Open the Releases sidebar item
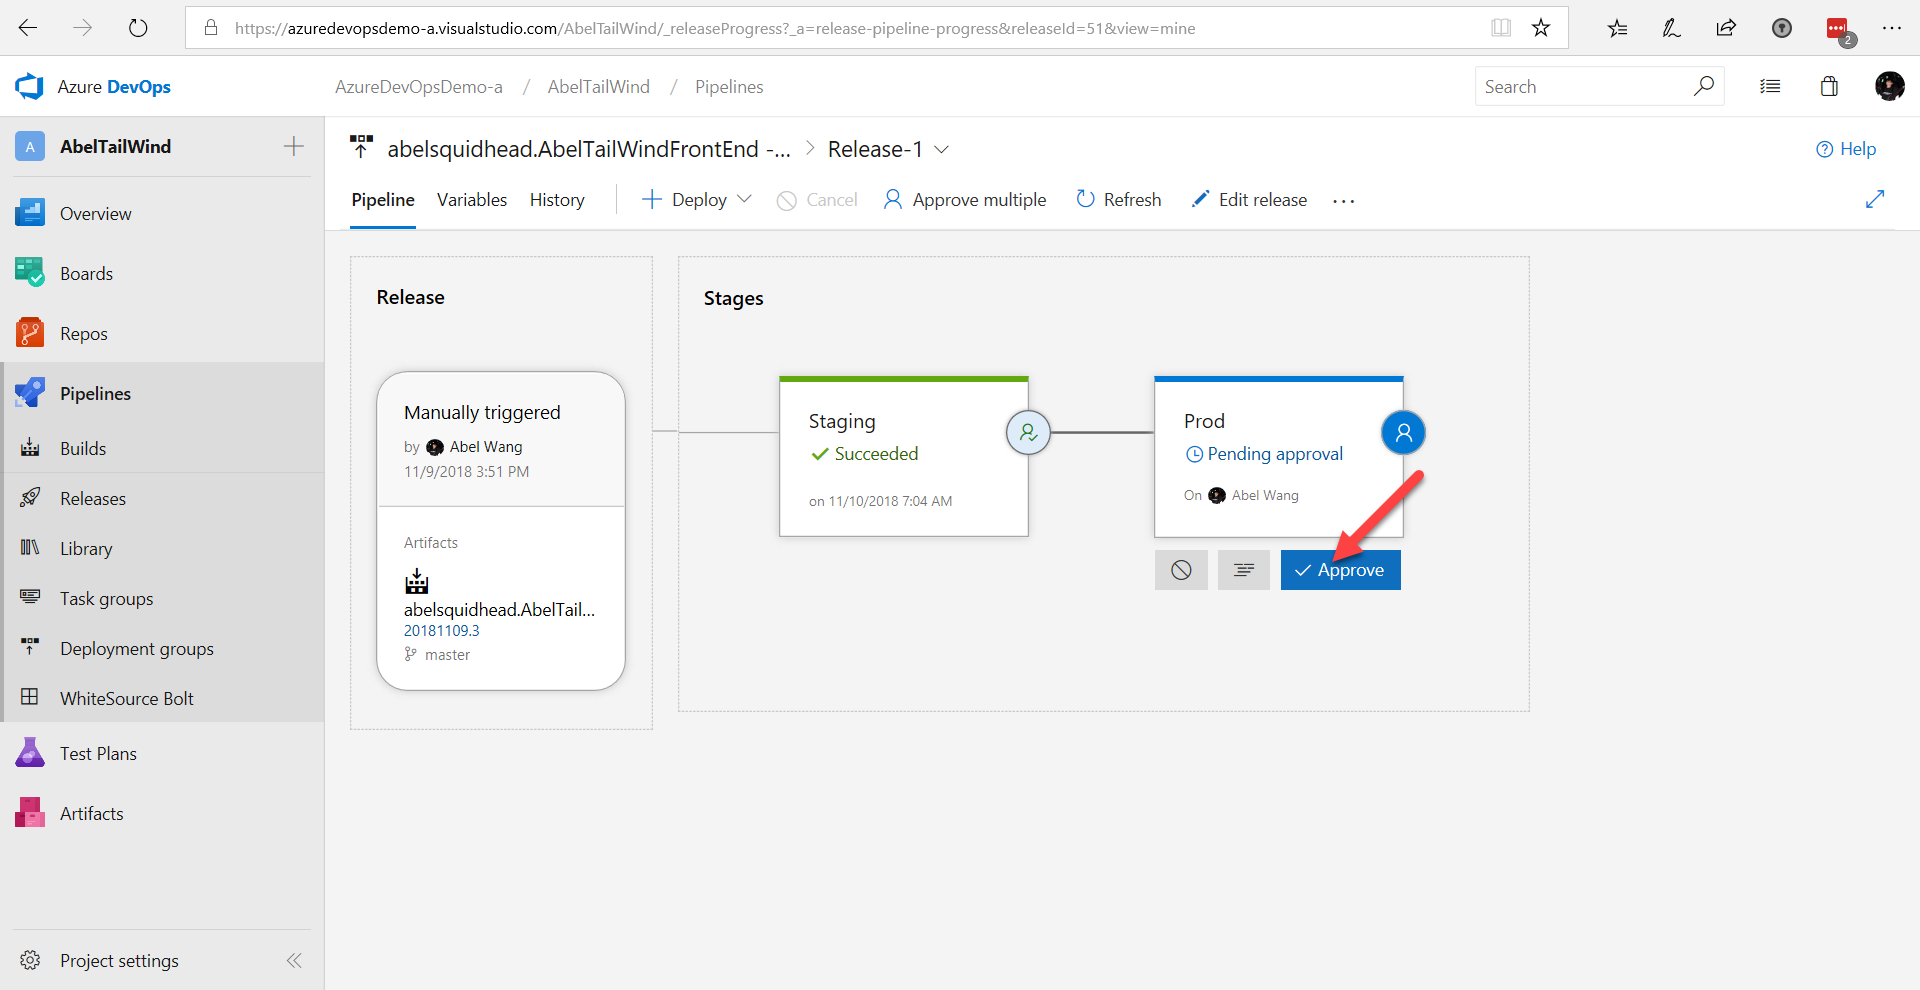This screenshot has width=1920, height=990. 162,498
